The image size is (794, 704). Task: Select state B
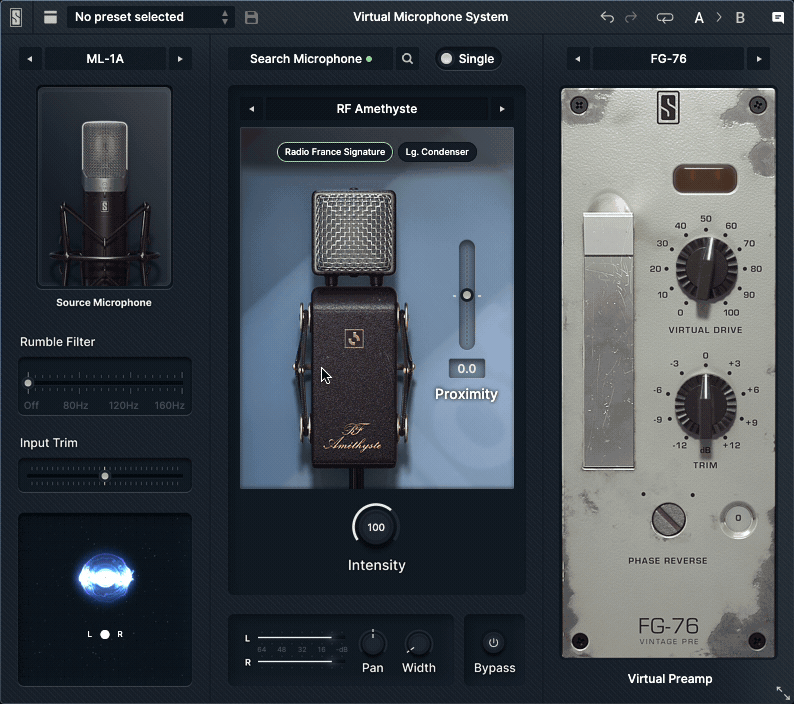(740, 18)
